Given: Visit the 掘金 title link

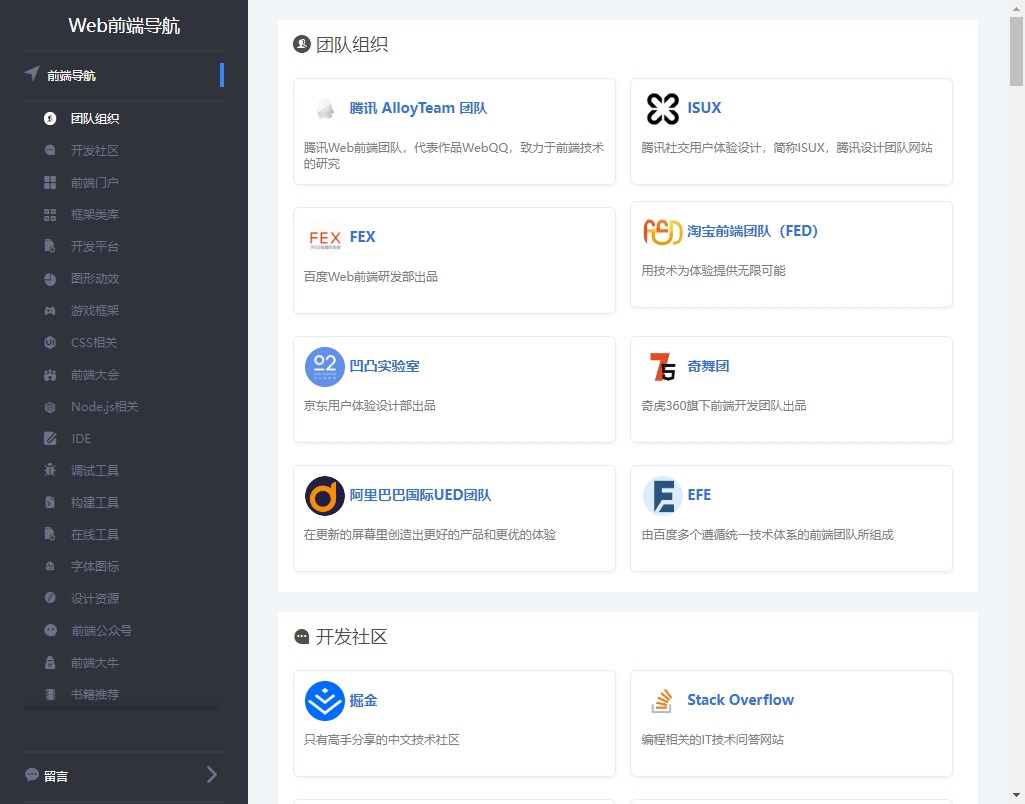Looking at the screenshot, I should point(363,700).
